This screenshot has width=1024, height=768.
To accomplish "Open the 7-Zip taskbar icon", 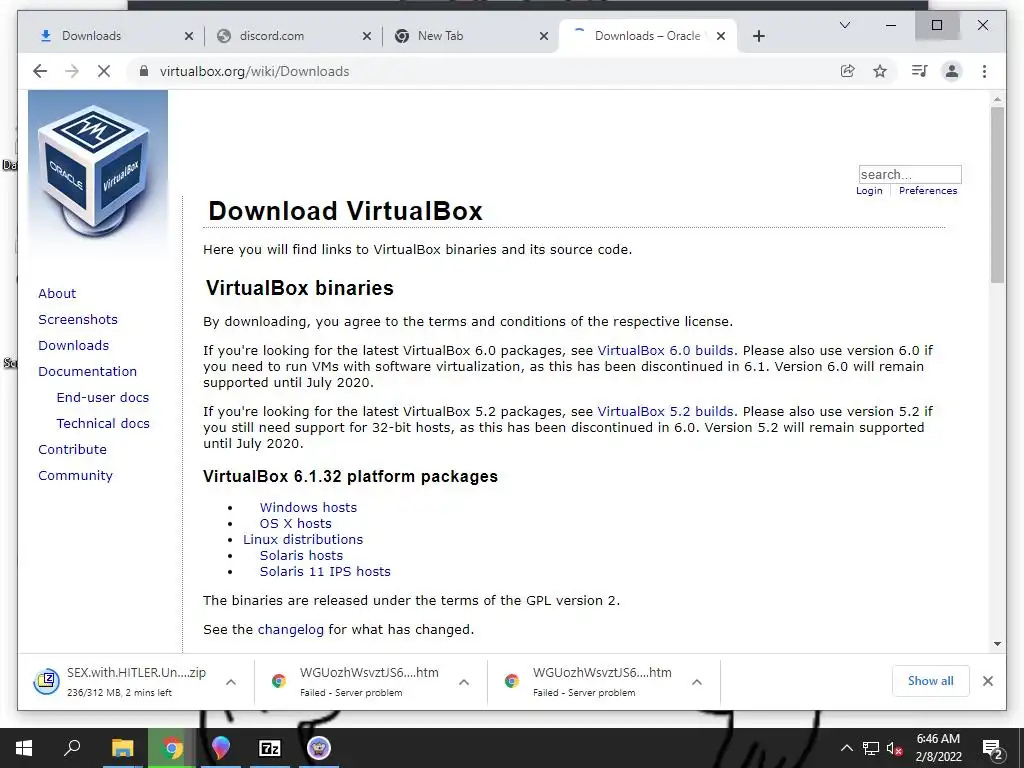I will click(270, 748).
